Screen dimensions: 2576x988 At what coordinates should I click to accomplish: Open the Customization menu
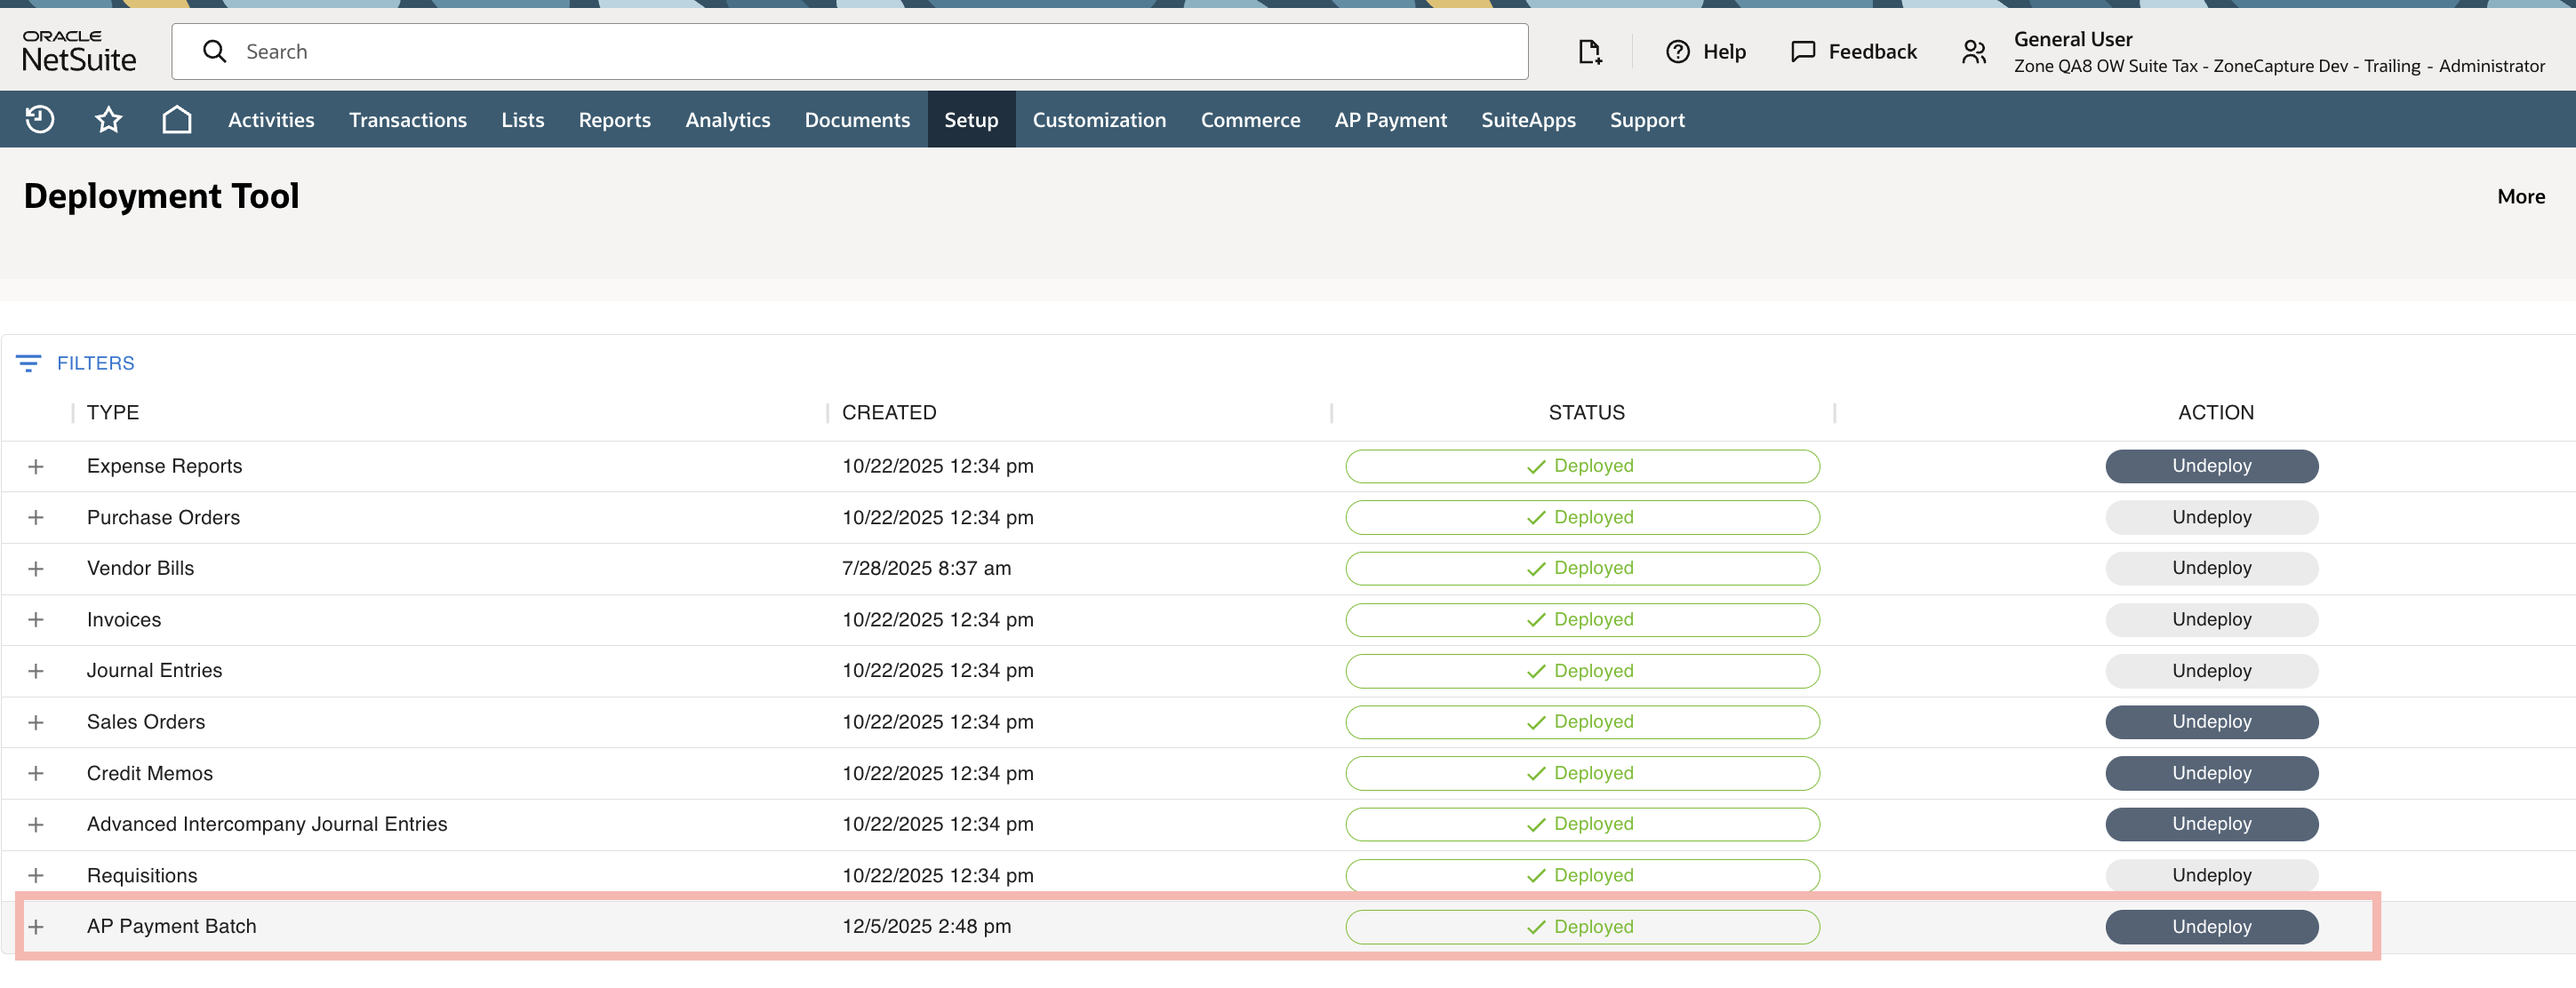[1099, 120]
